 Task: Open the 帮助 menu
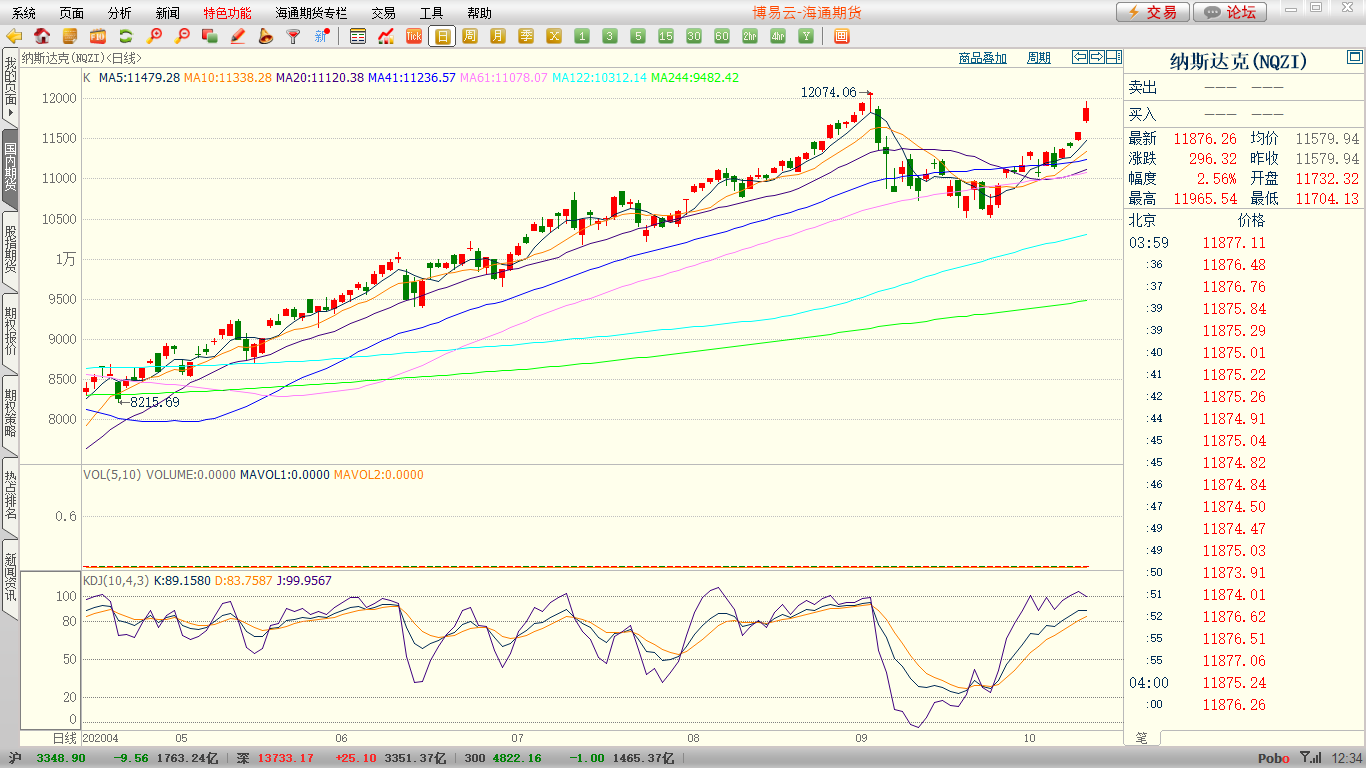(x=479, y=13)
